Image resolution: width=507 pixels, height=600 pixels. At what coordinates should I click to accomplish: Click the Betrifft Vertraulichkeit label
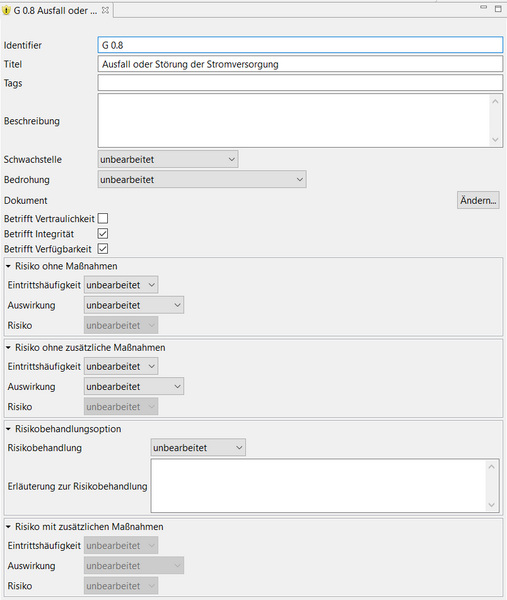(49, 219)
